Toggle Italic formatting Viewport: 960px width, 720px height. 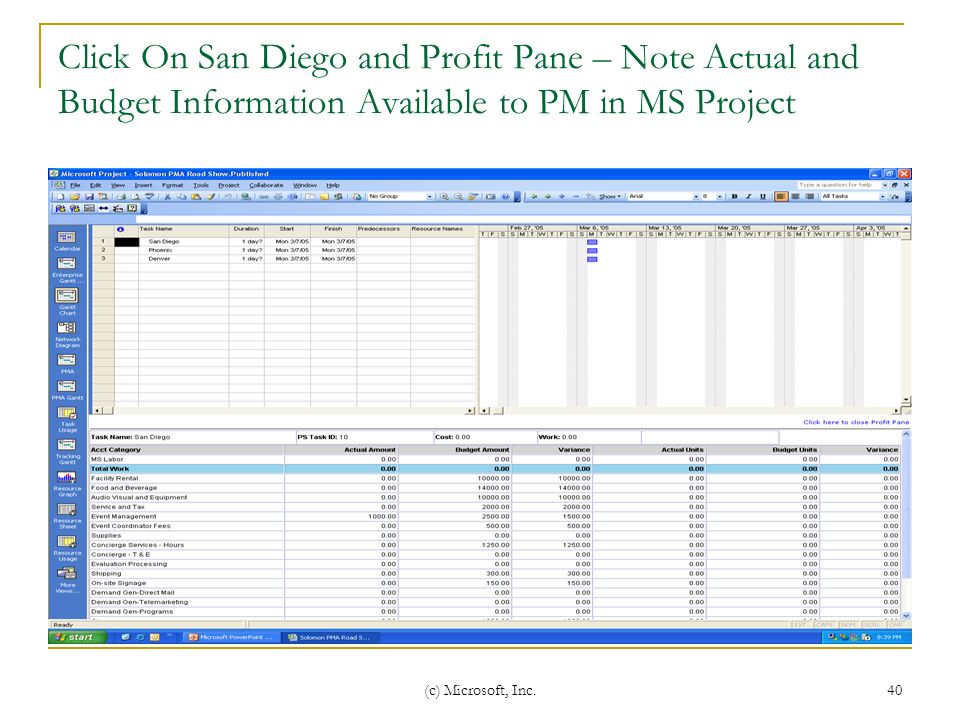pyautogui.click(x=749, y=197)
